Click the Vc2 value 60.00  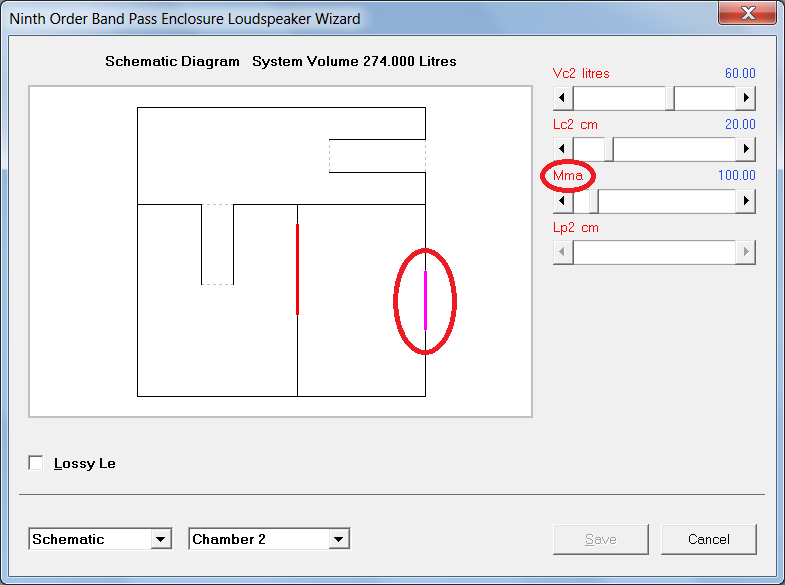point(740,74)
